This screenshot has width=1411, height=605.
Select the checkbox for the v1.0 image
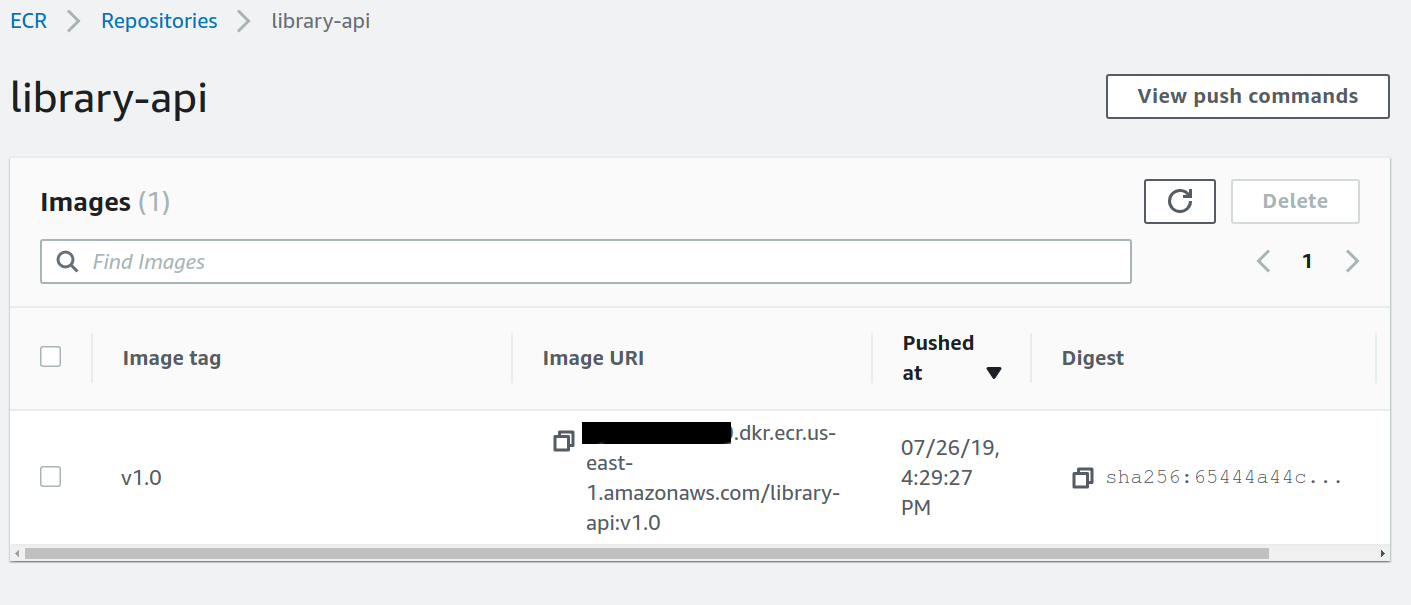tap(50, 477)
